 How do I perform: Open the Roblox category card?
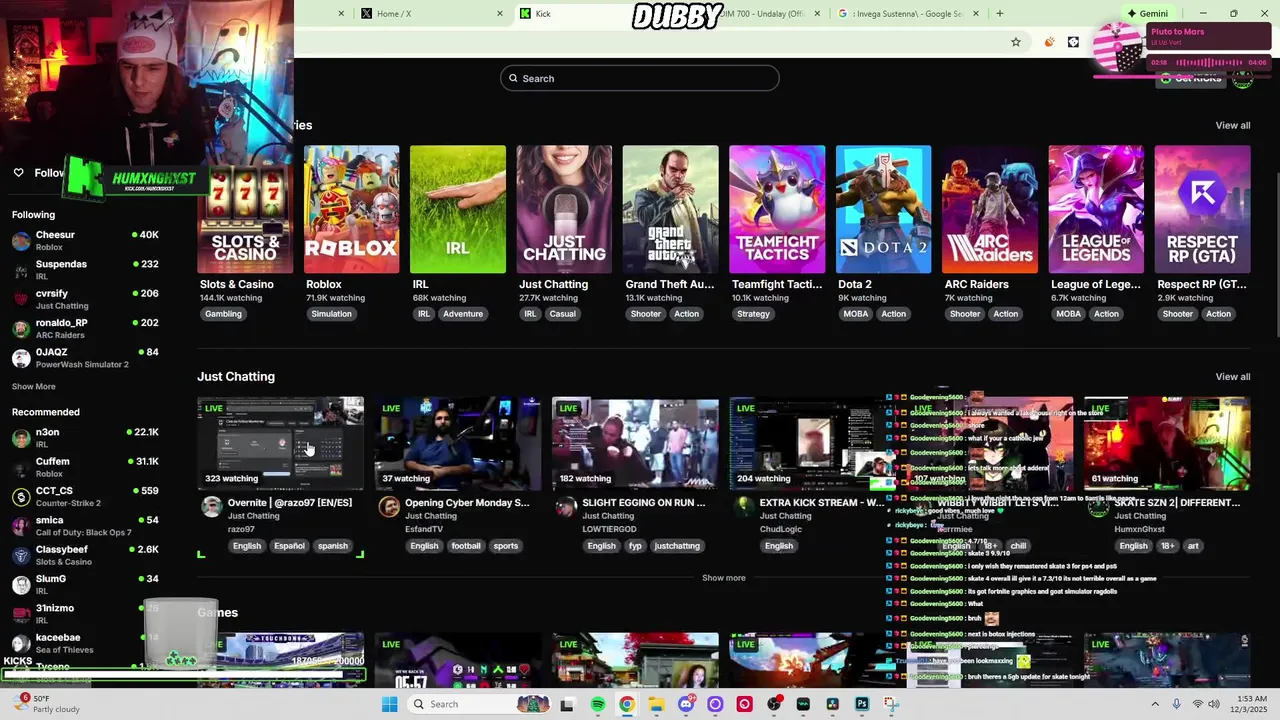(x=351, y=209)
